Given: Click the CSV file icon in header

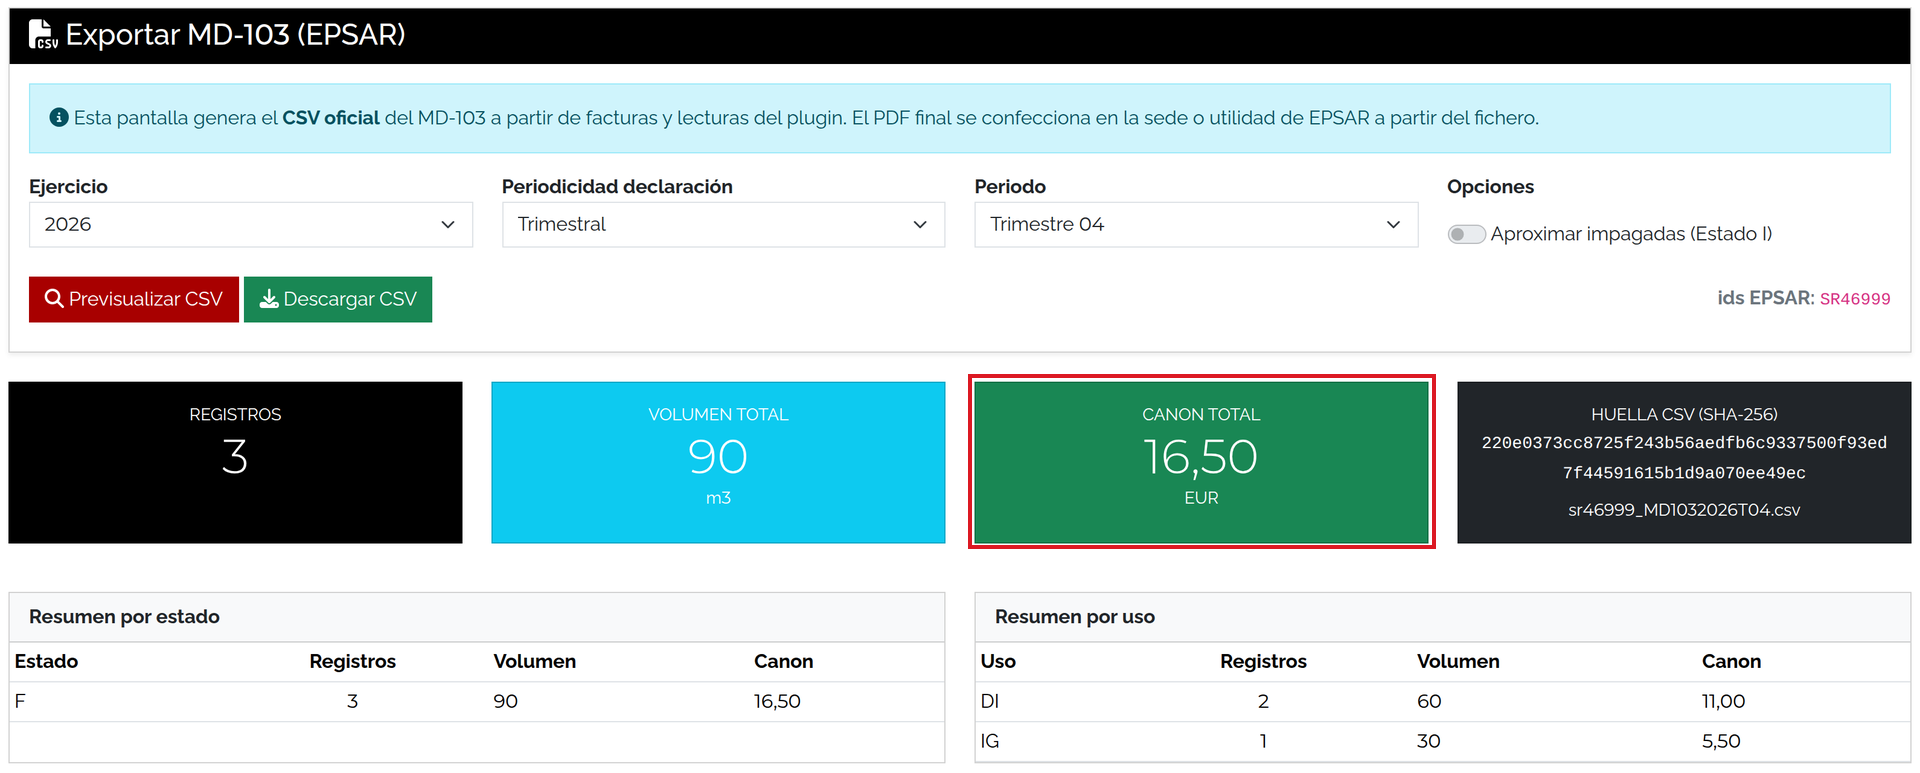Looking at the screenshot, I should tap(42, 34).
